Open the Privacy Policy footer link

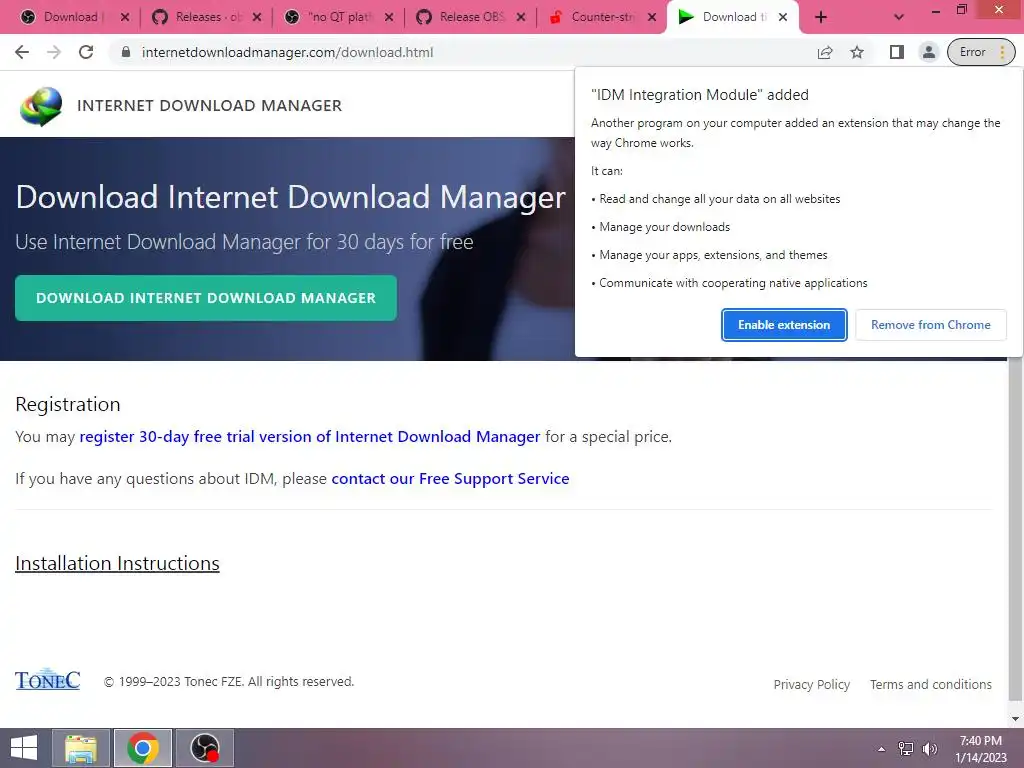[812, 684]
